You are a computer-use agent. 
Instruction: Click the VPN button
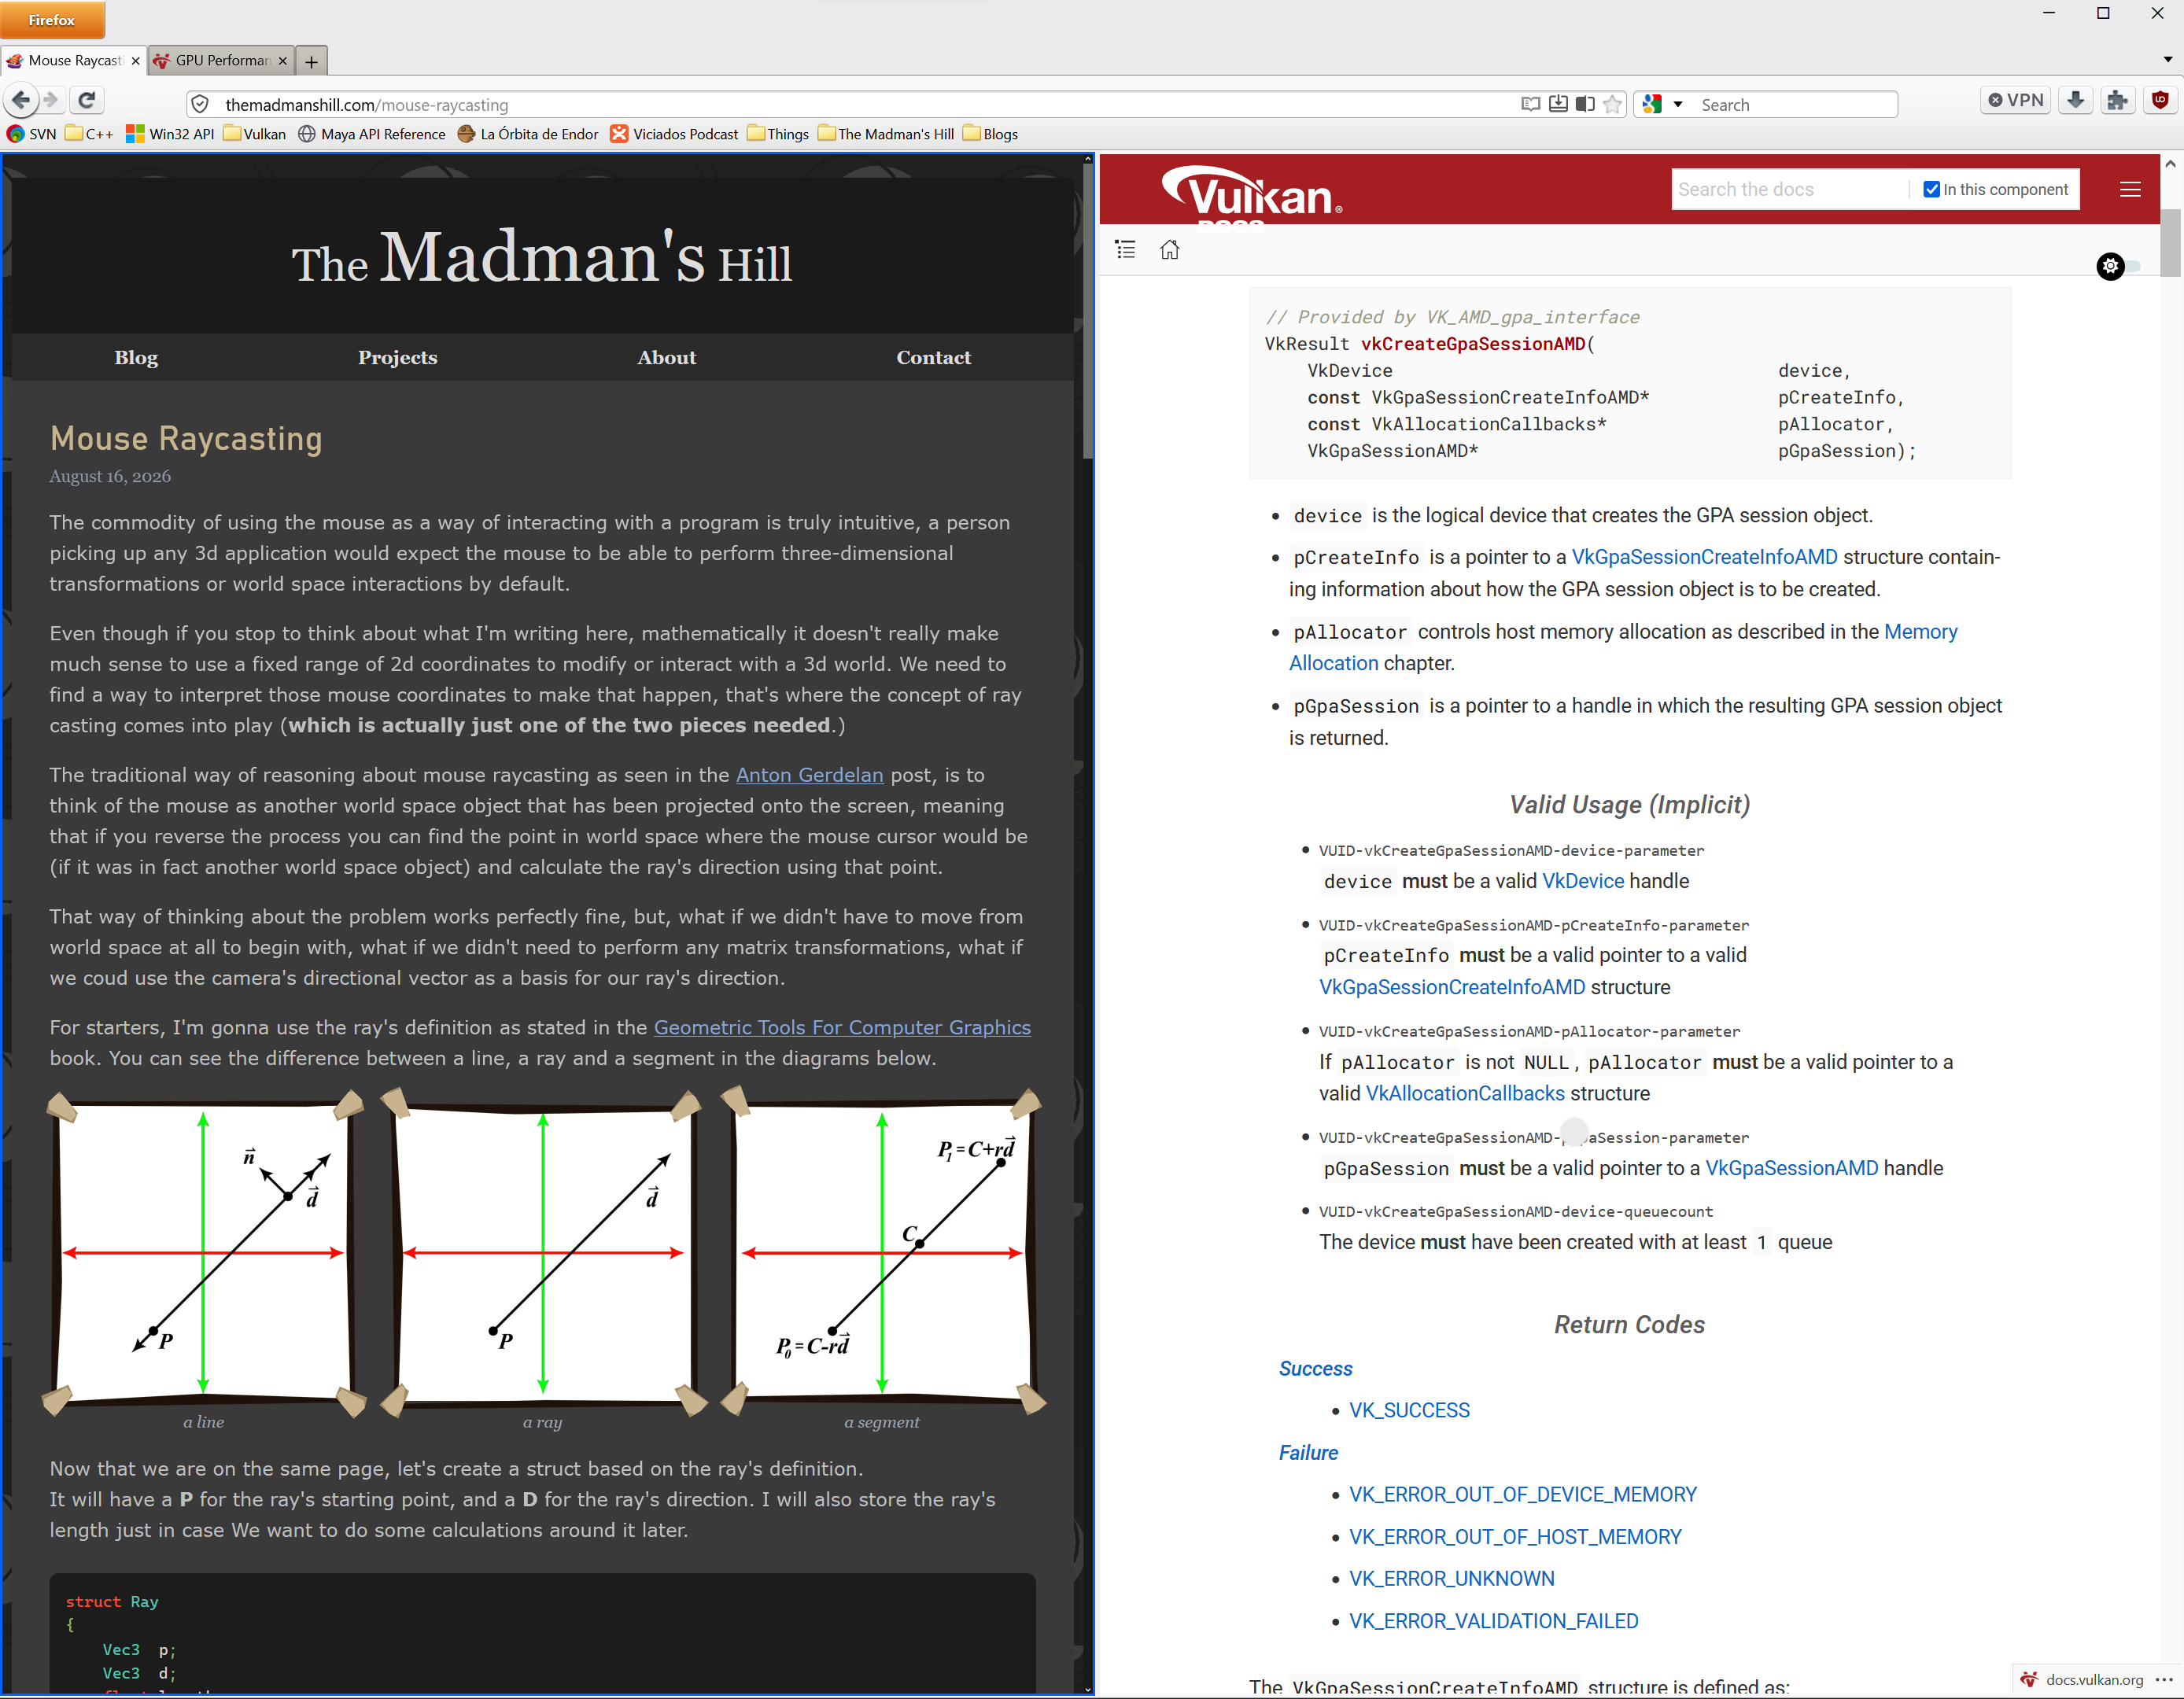tap(2015, 100)
